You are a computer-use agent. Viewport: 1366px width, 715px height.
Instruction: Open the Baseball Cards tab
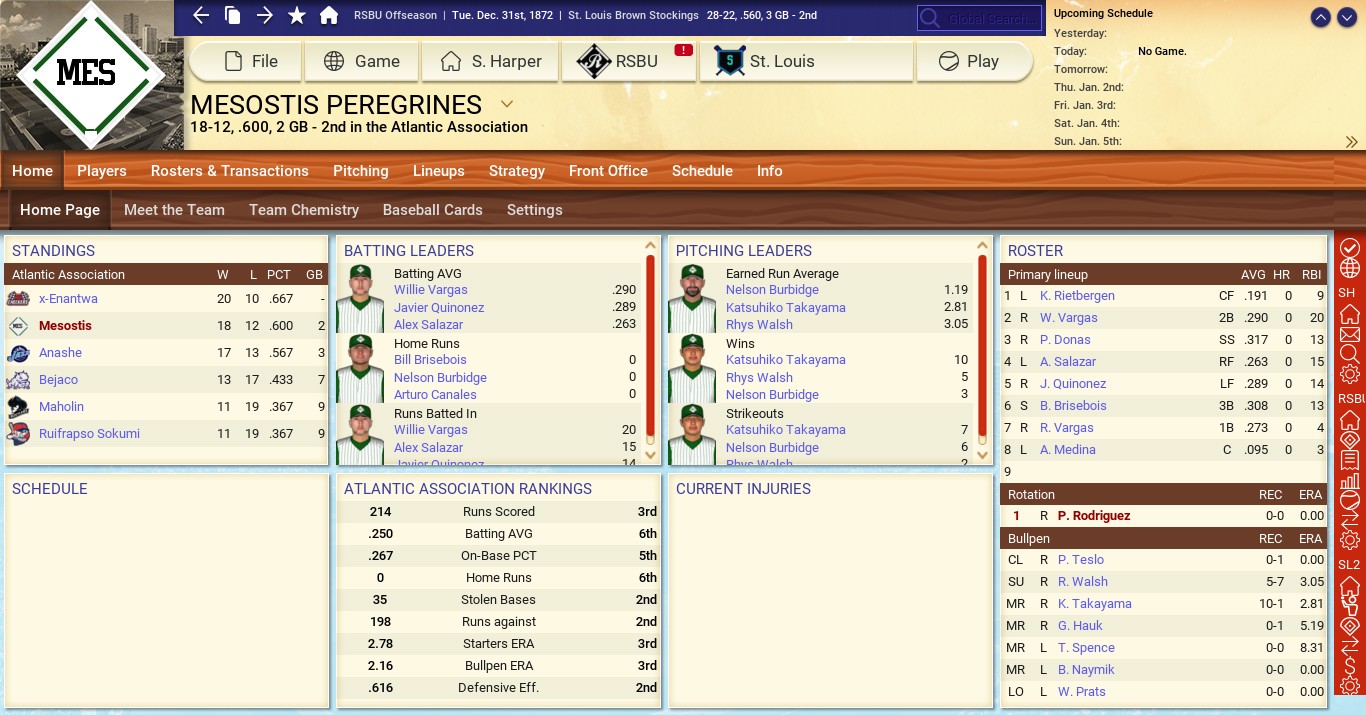click(432, 210)
